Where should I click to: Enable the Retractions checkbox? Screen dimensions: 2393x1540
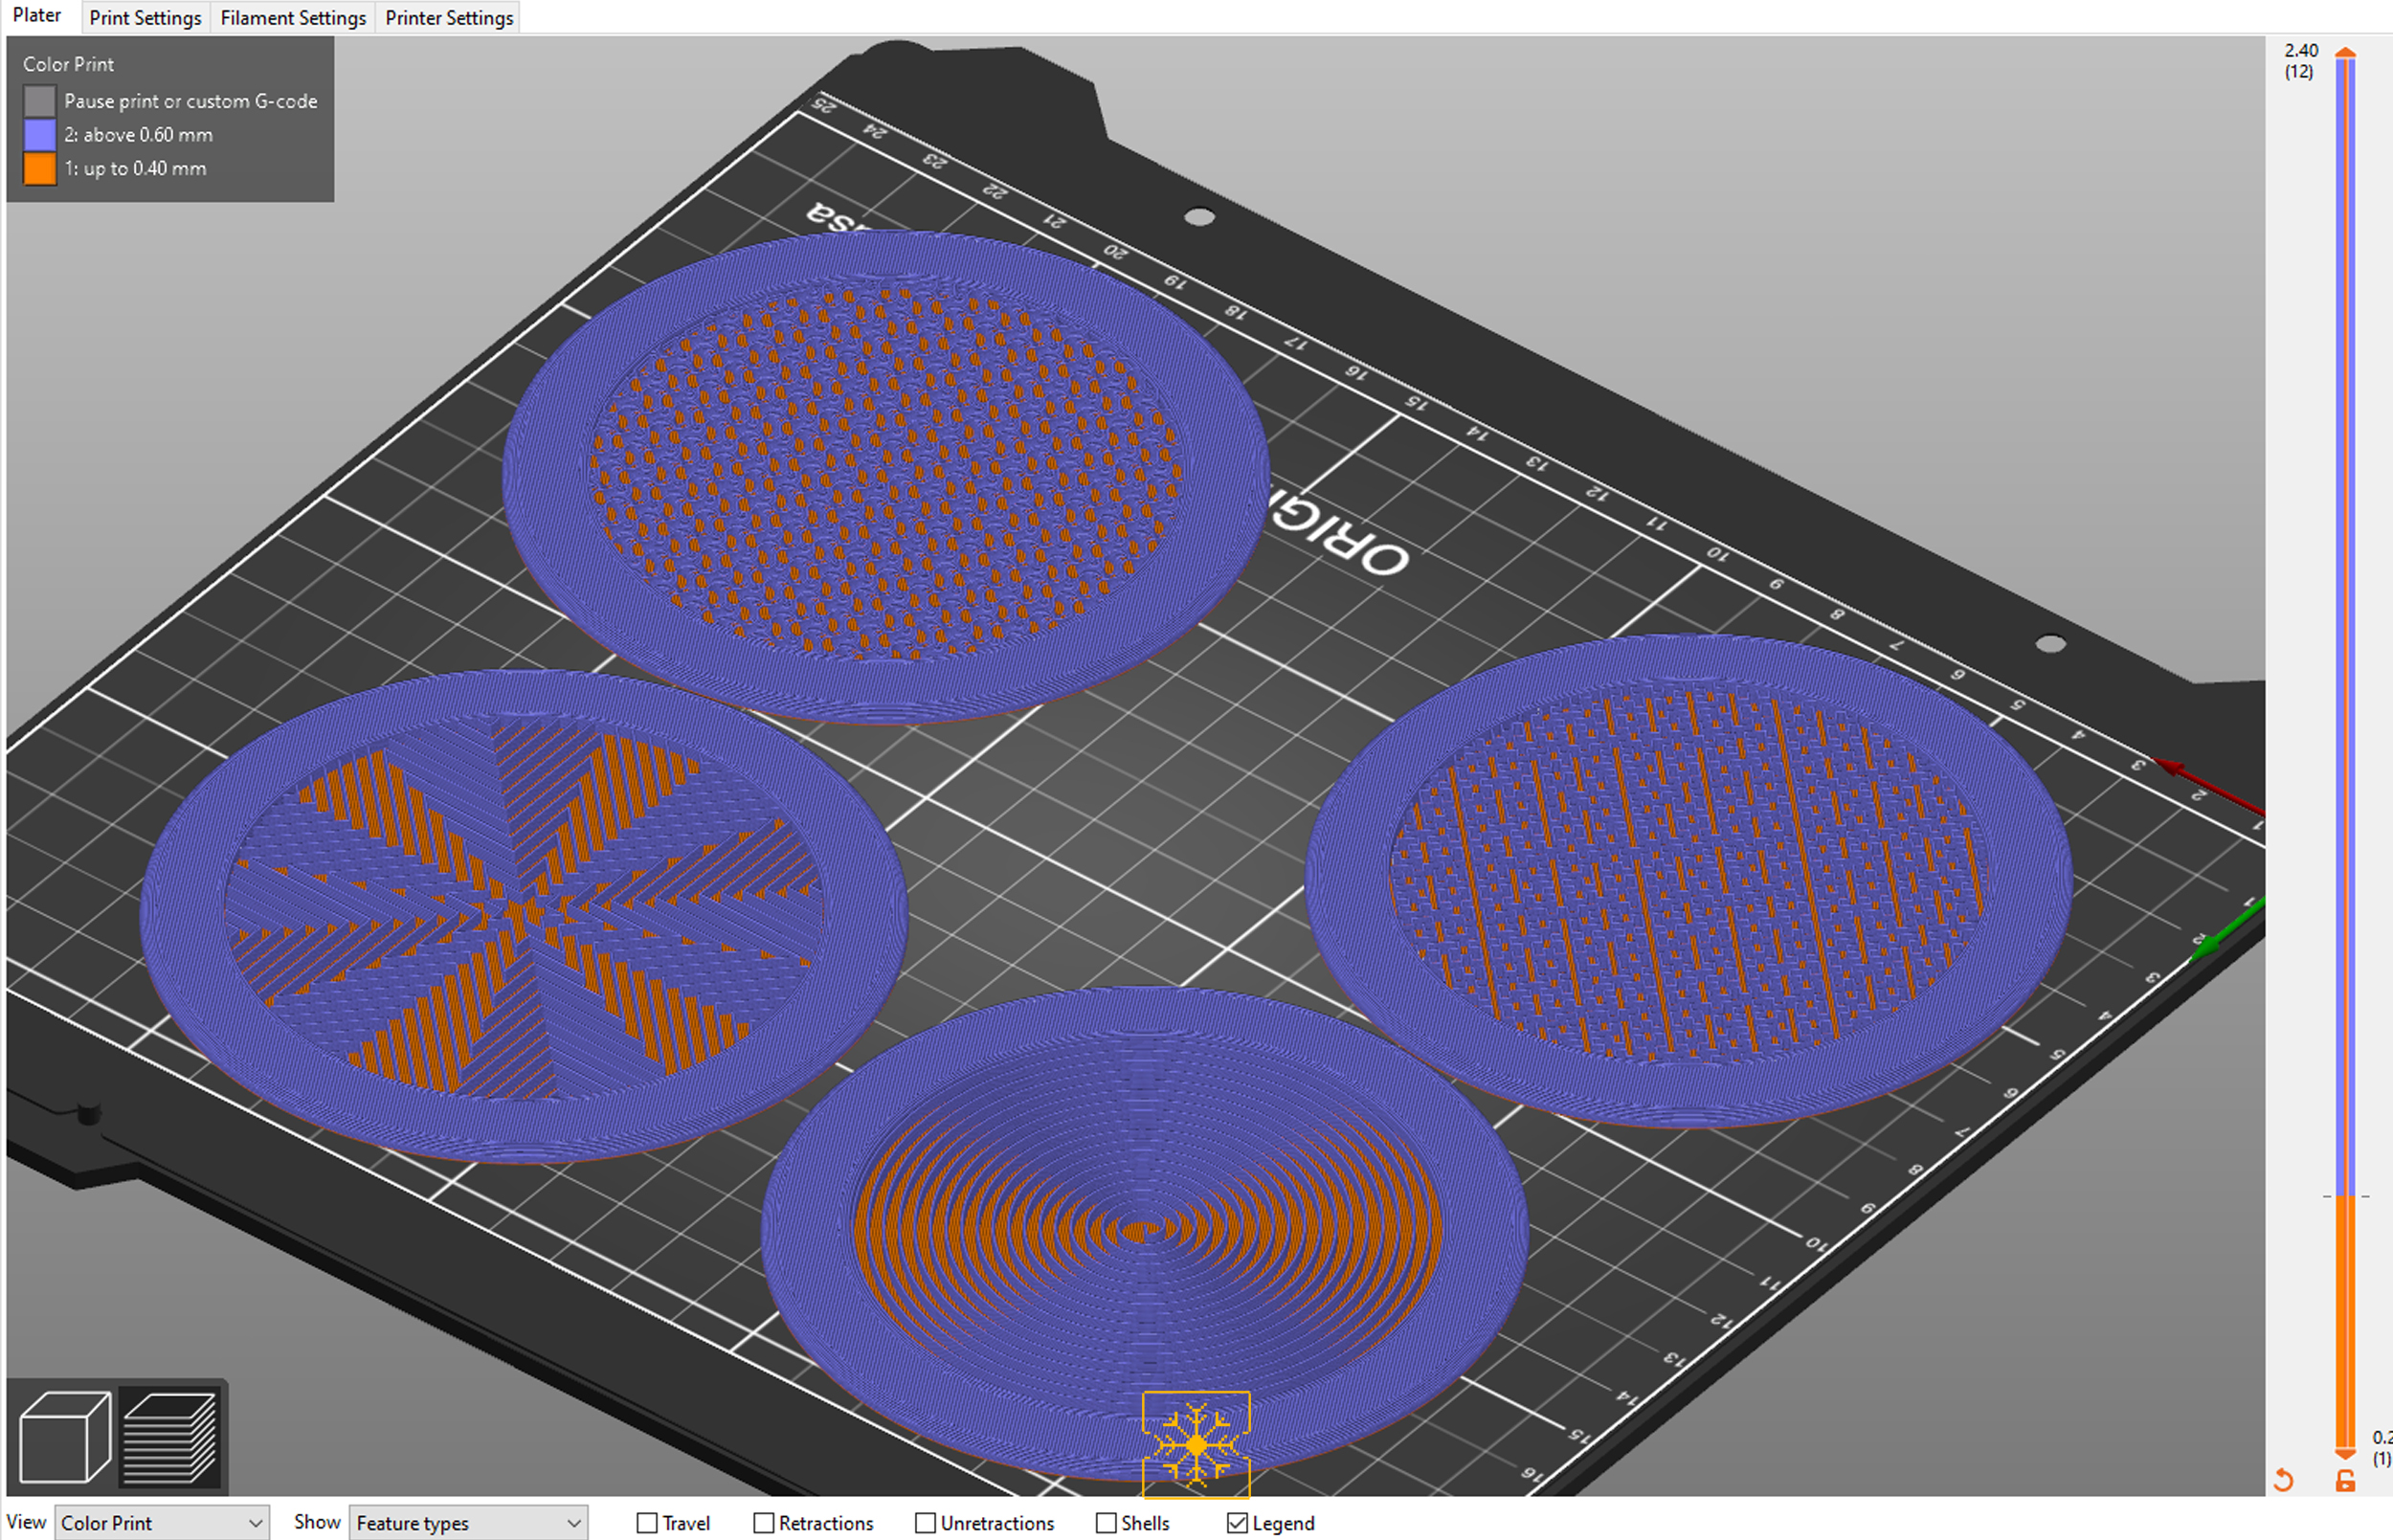764,1523
